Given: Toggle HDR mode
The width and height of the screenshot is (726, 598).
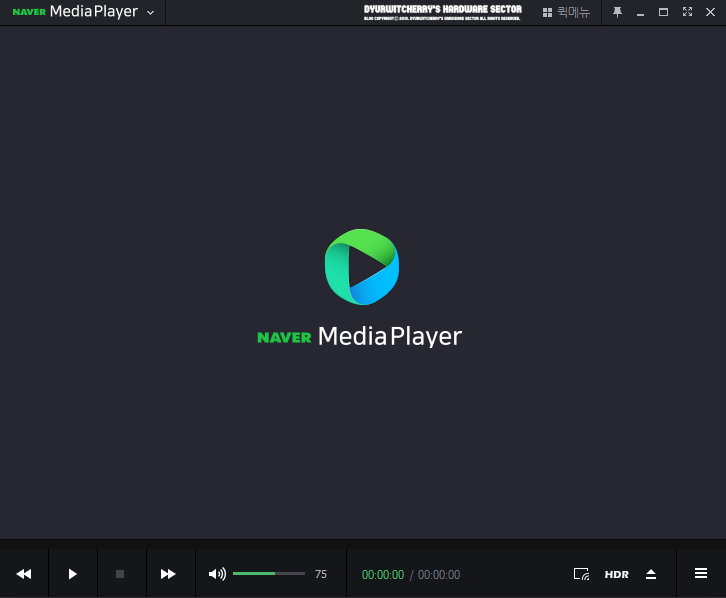Looking at the screenshot, I should (x=617, y=574).
